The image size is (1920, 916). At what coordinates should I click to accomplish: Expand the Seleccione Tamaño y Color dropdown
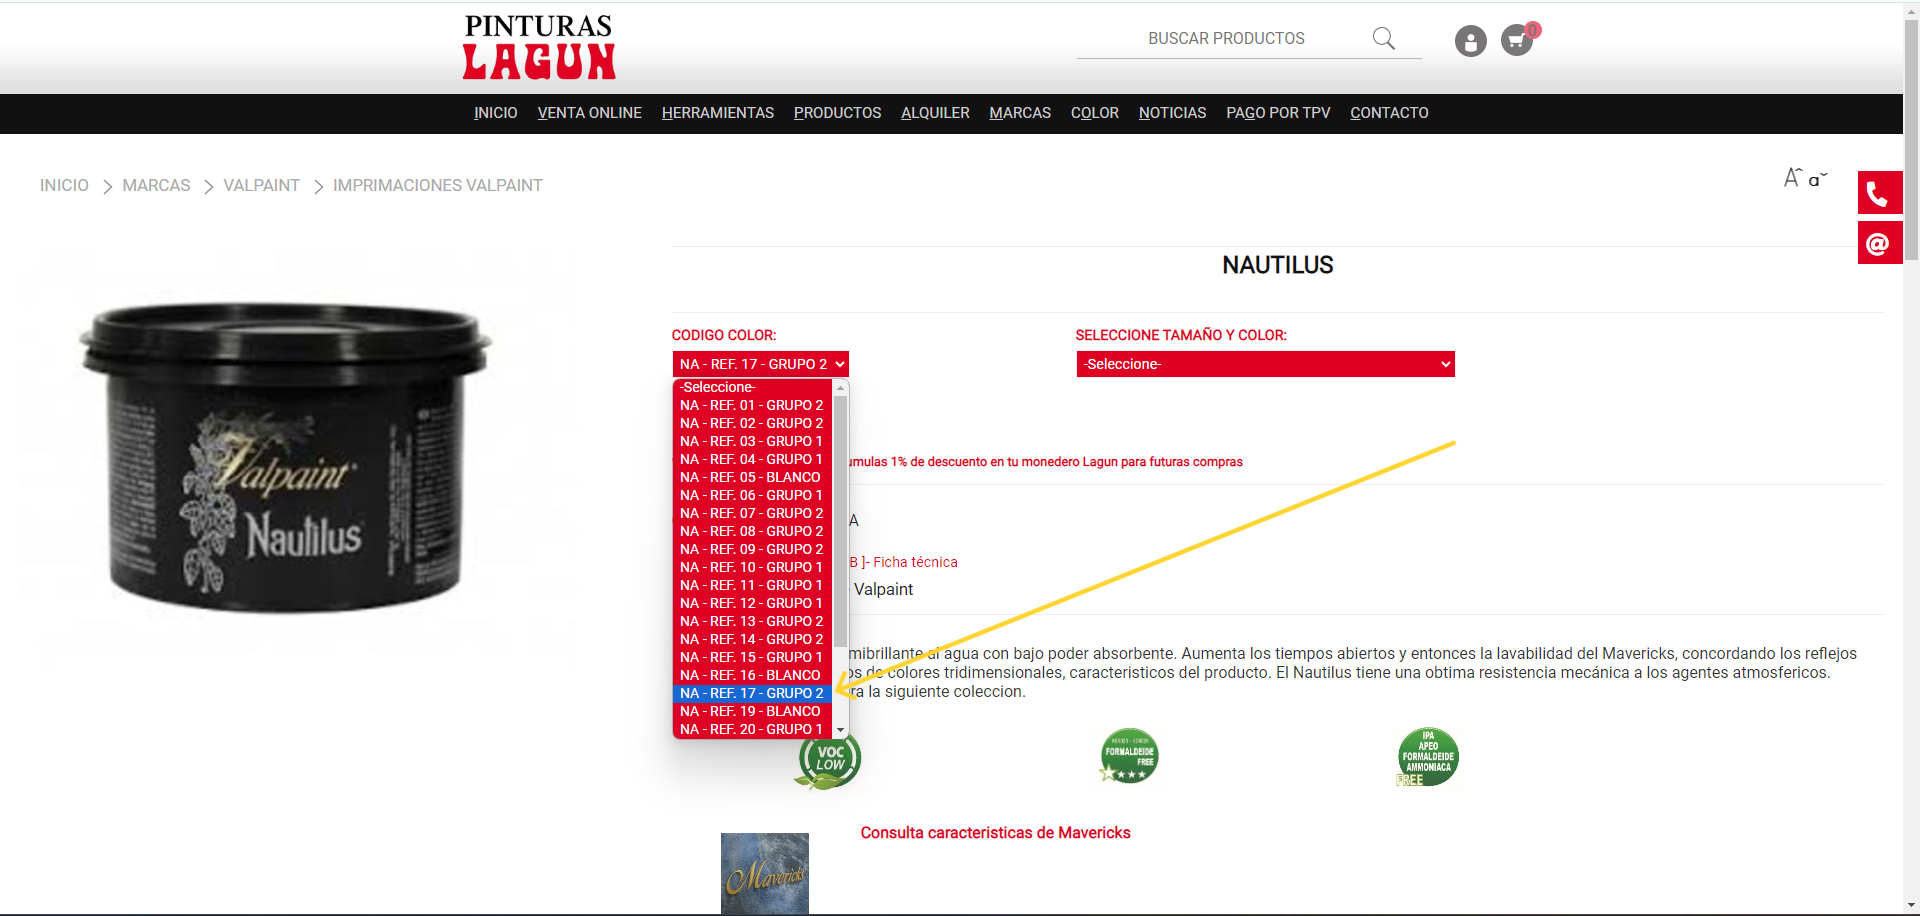tap(1265, 364)
